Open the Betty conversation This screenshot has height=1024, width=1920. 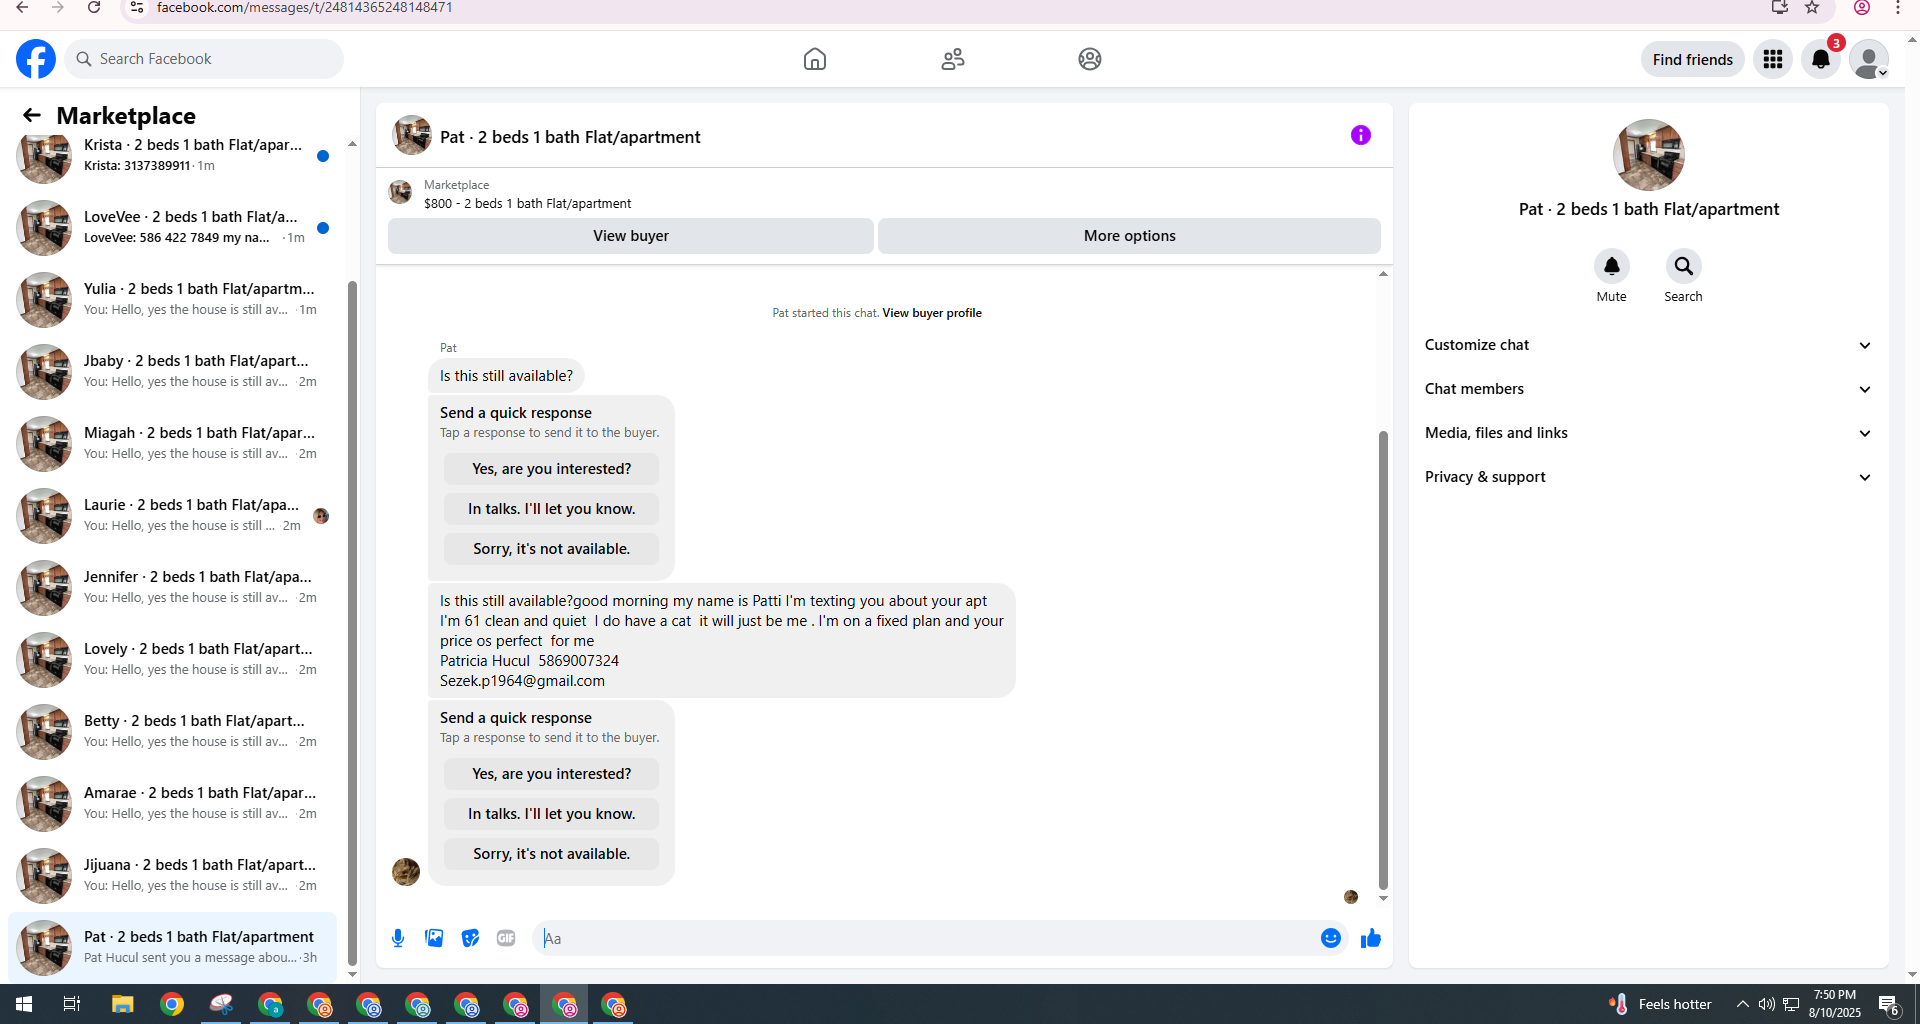[x=172, y=732]
